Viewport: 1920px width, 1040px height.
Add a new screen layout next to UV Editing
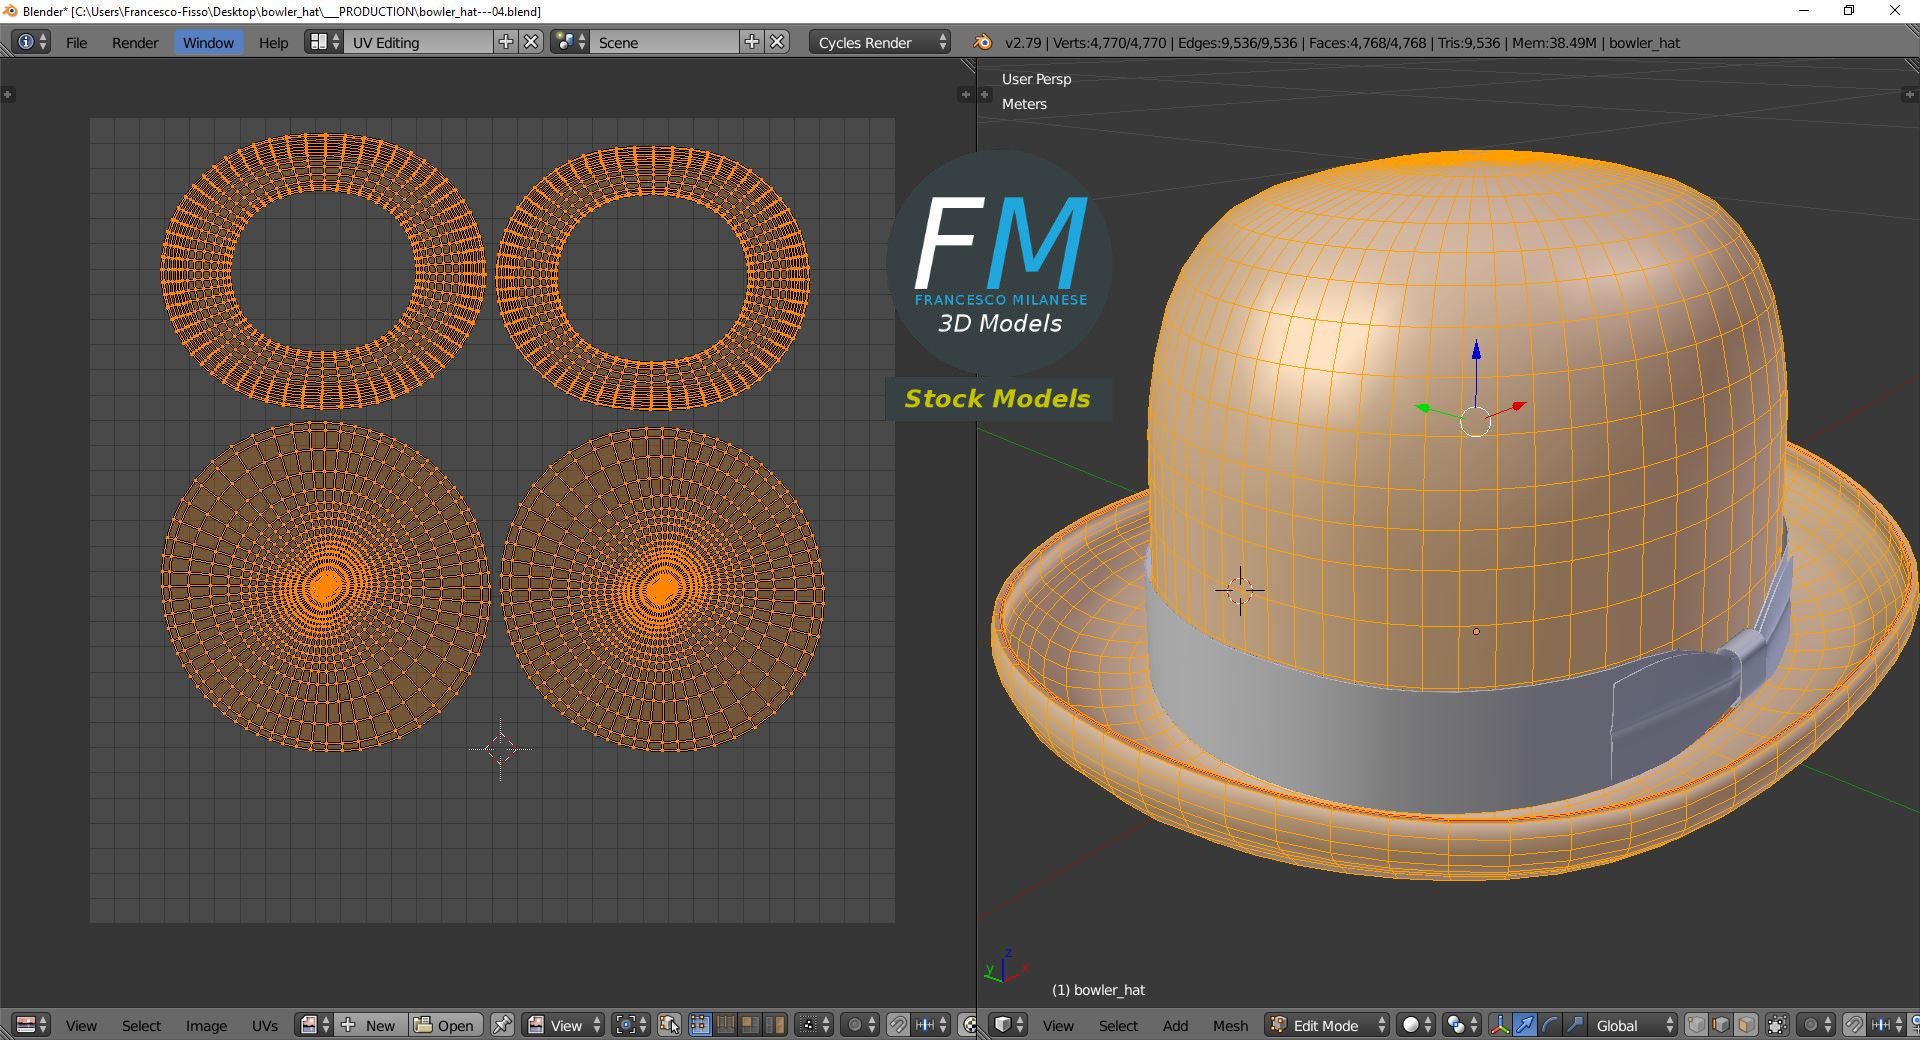click(506, 42)
